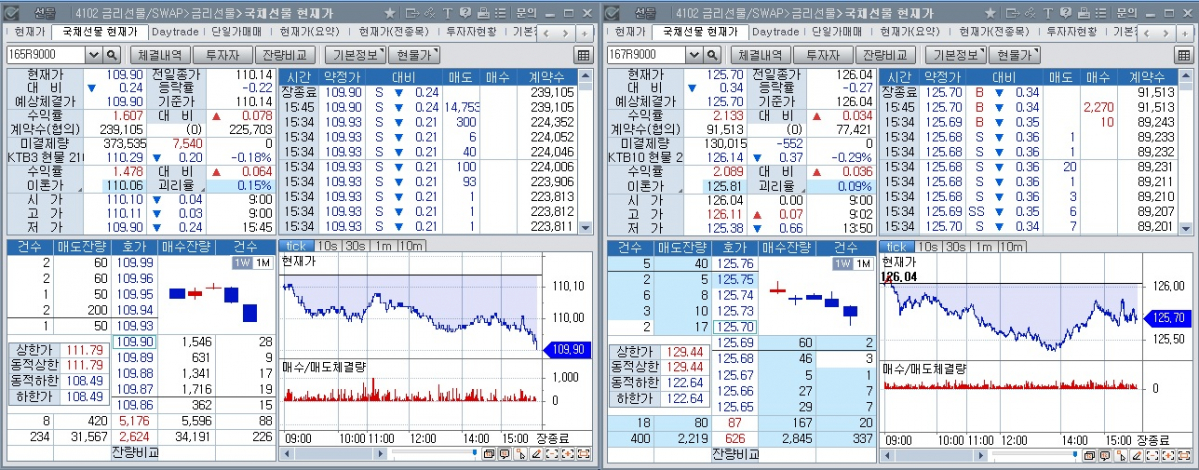Click the zoom in chart icon in left window
The height and width of the screenshot is (470, 1199).
point(568,454)
